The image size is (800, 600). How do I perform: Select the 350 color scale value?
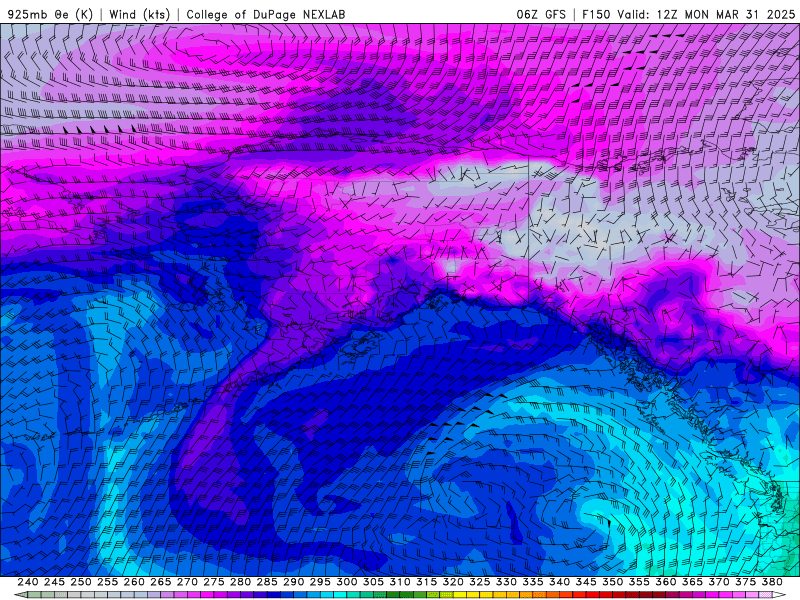pos(613,582)
